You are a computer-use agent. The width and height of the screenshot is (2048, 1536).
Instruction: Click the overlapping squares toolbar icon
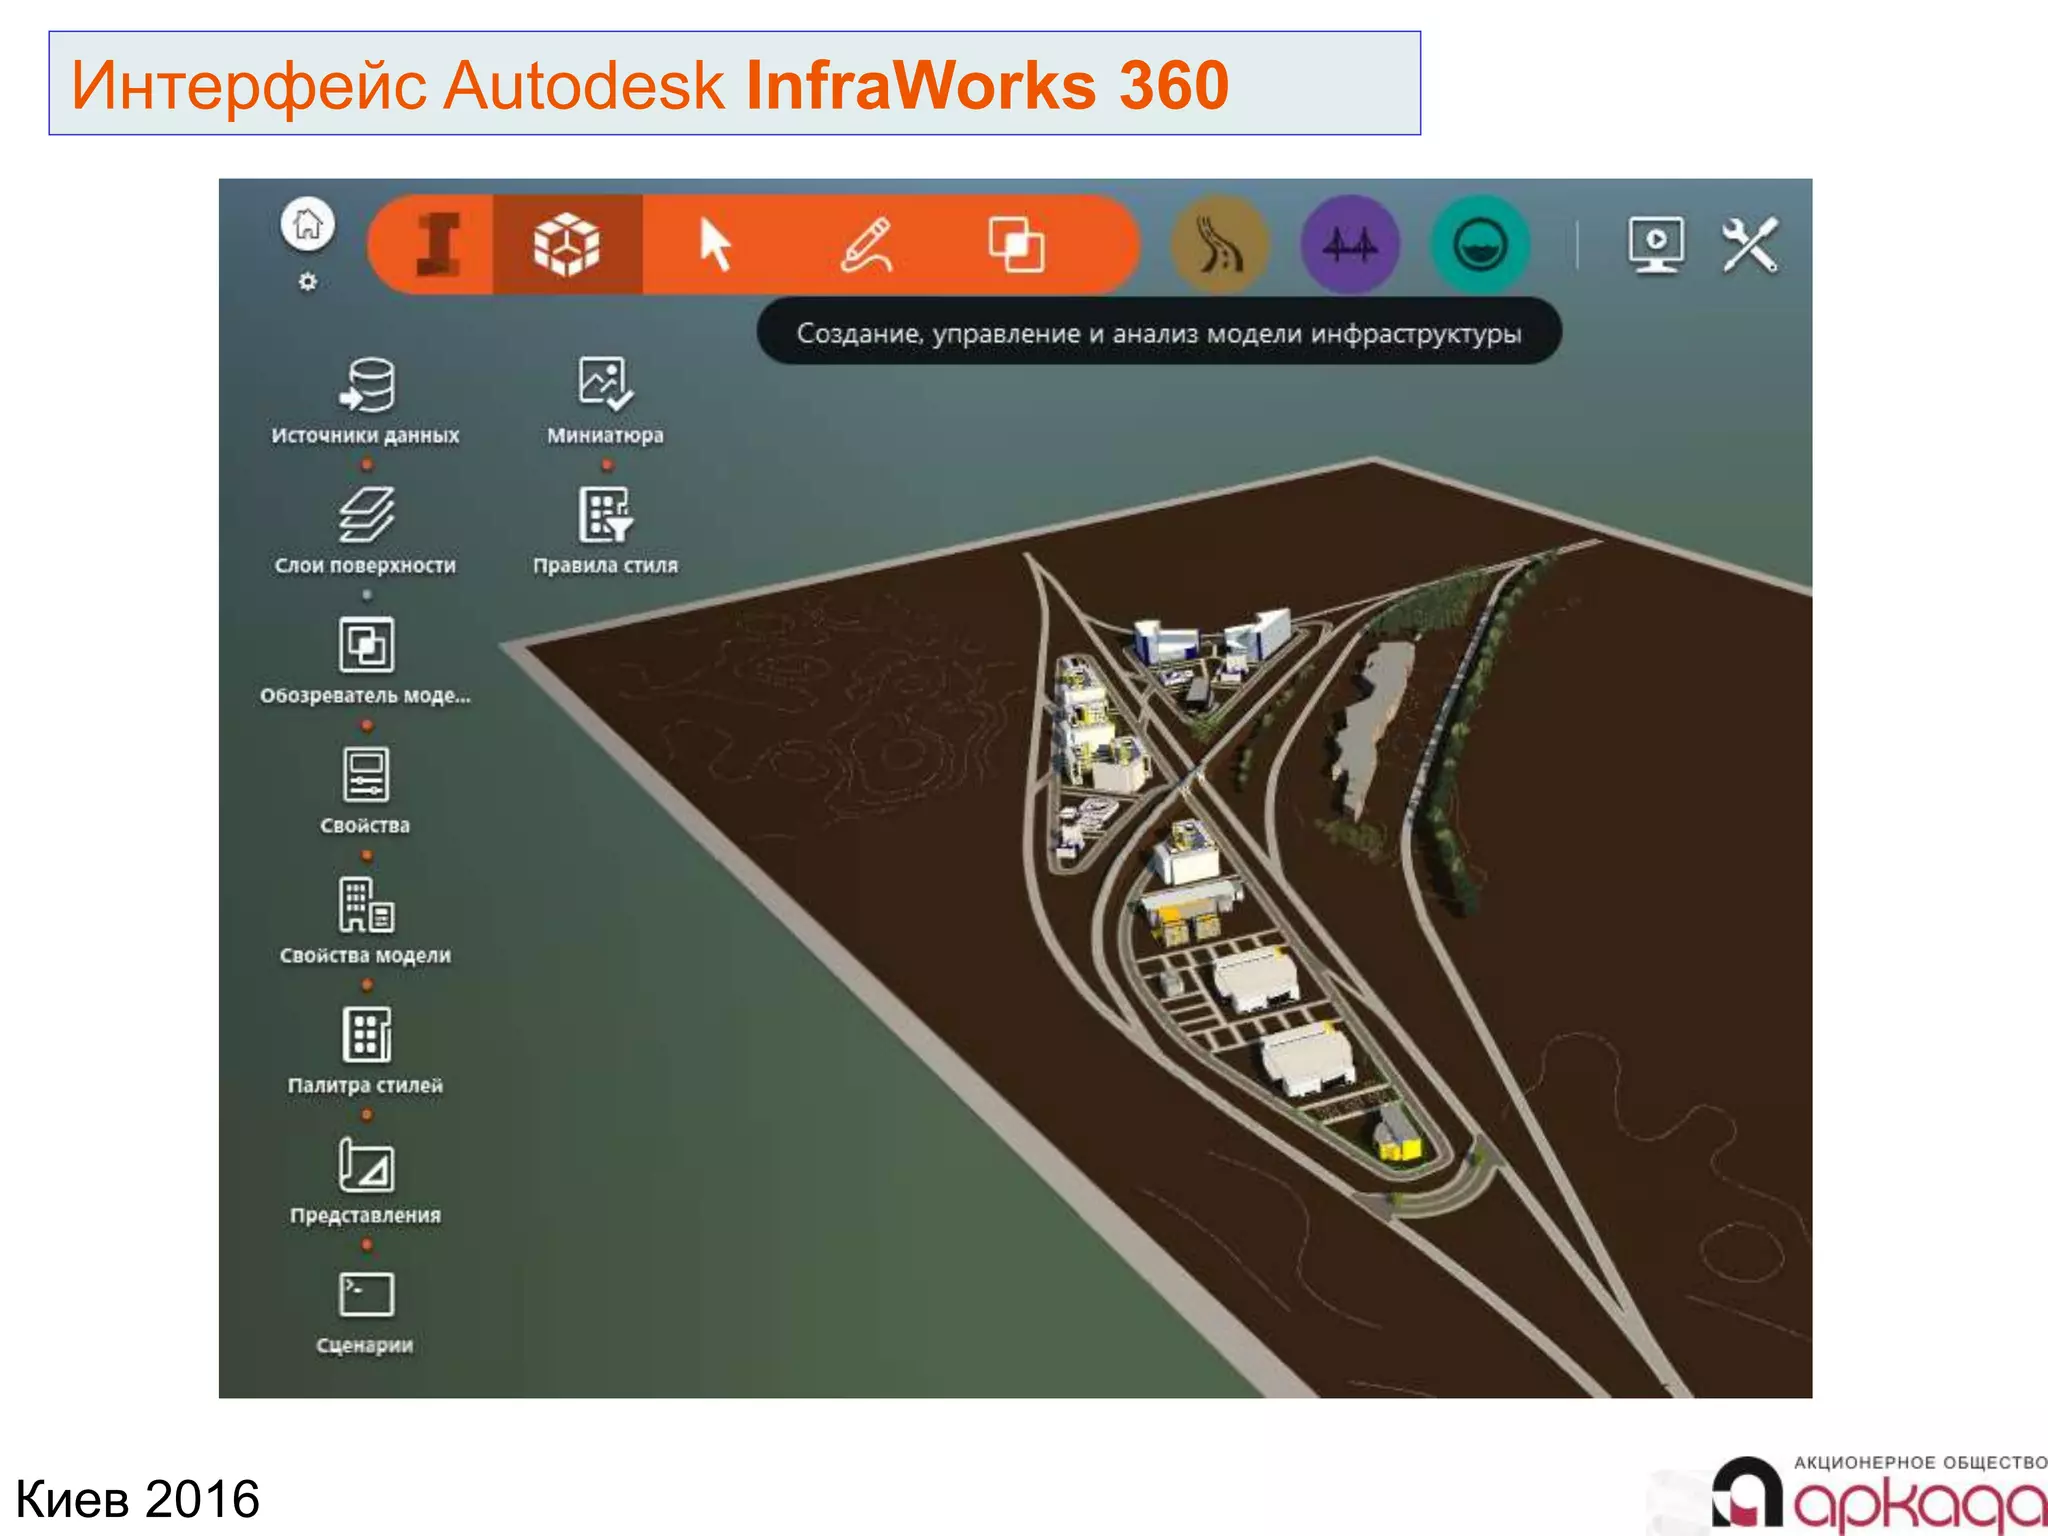[x=1017, y=244]
